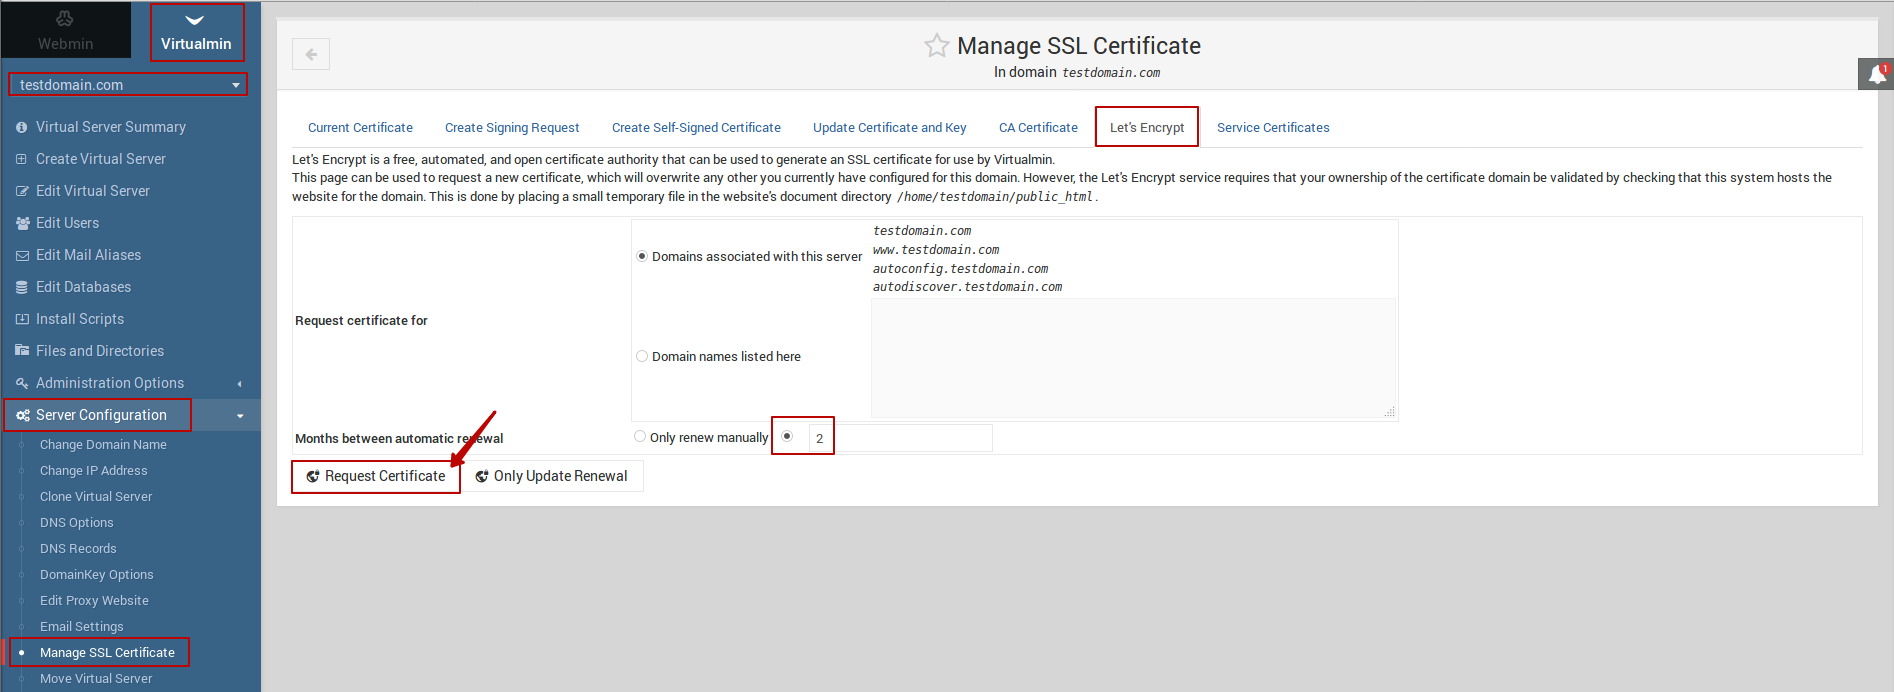Click the months between renewal input field
The image size is (1894, 692).
pos(900,438)
